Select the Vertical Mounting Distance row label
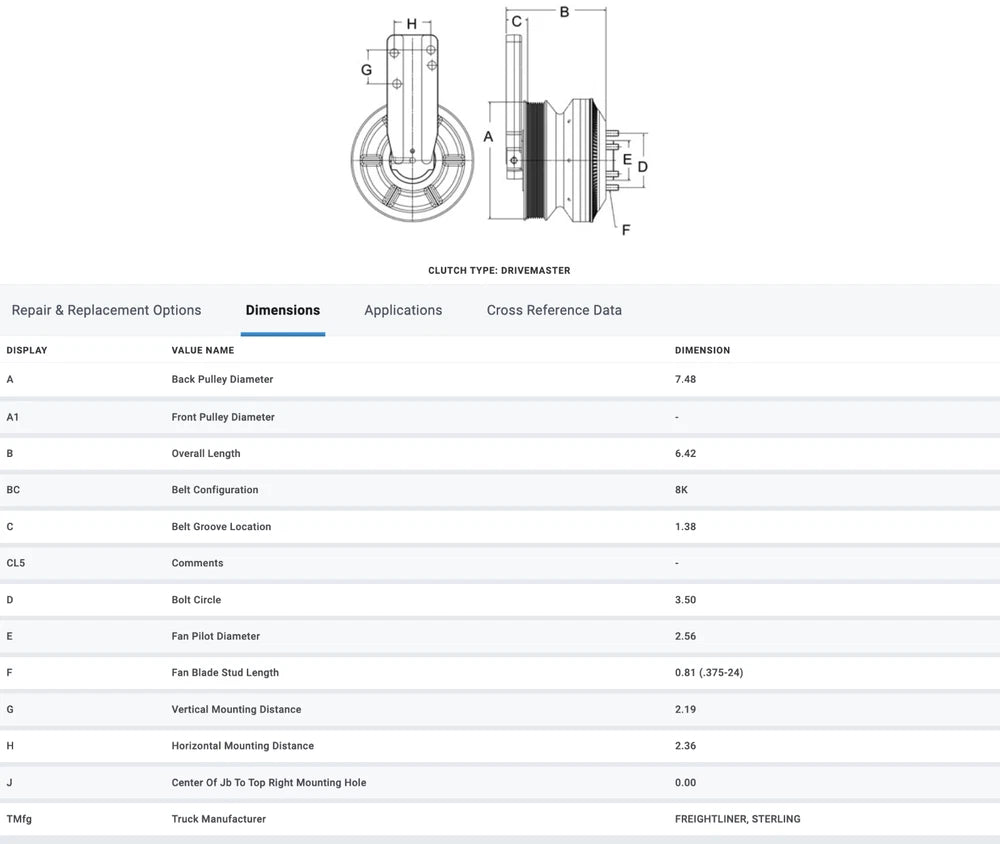Viewport: 1000px width, 844px height. [236, 710]
